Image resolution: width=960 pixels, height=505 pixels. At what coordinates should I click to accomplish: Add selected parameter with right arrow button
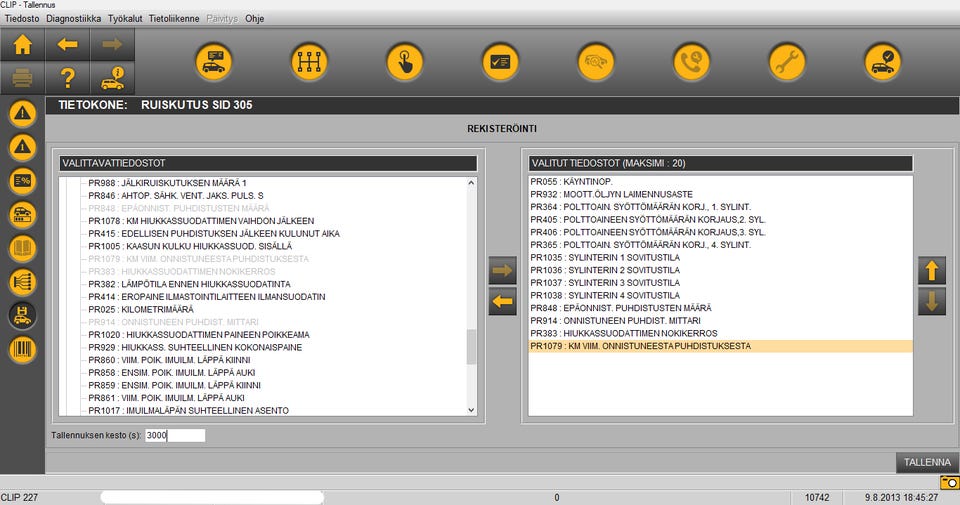[x=502, y=269]
